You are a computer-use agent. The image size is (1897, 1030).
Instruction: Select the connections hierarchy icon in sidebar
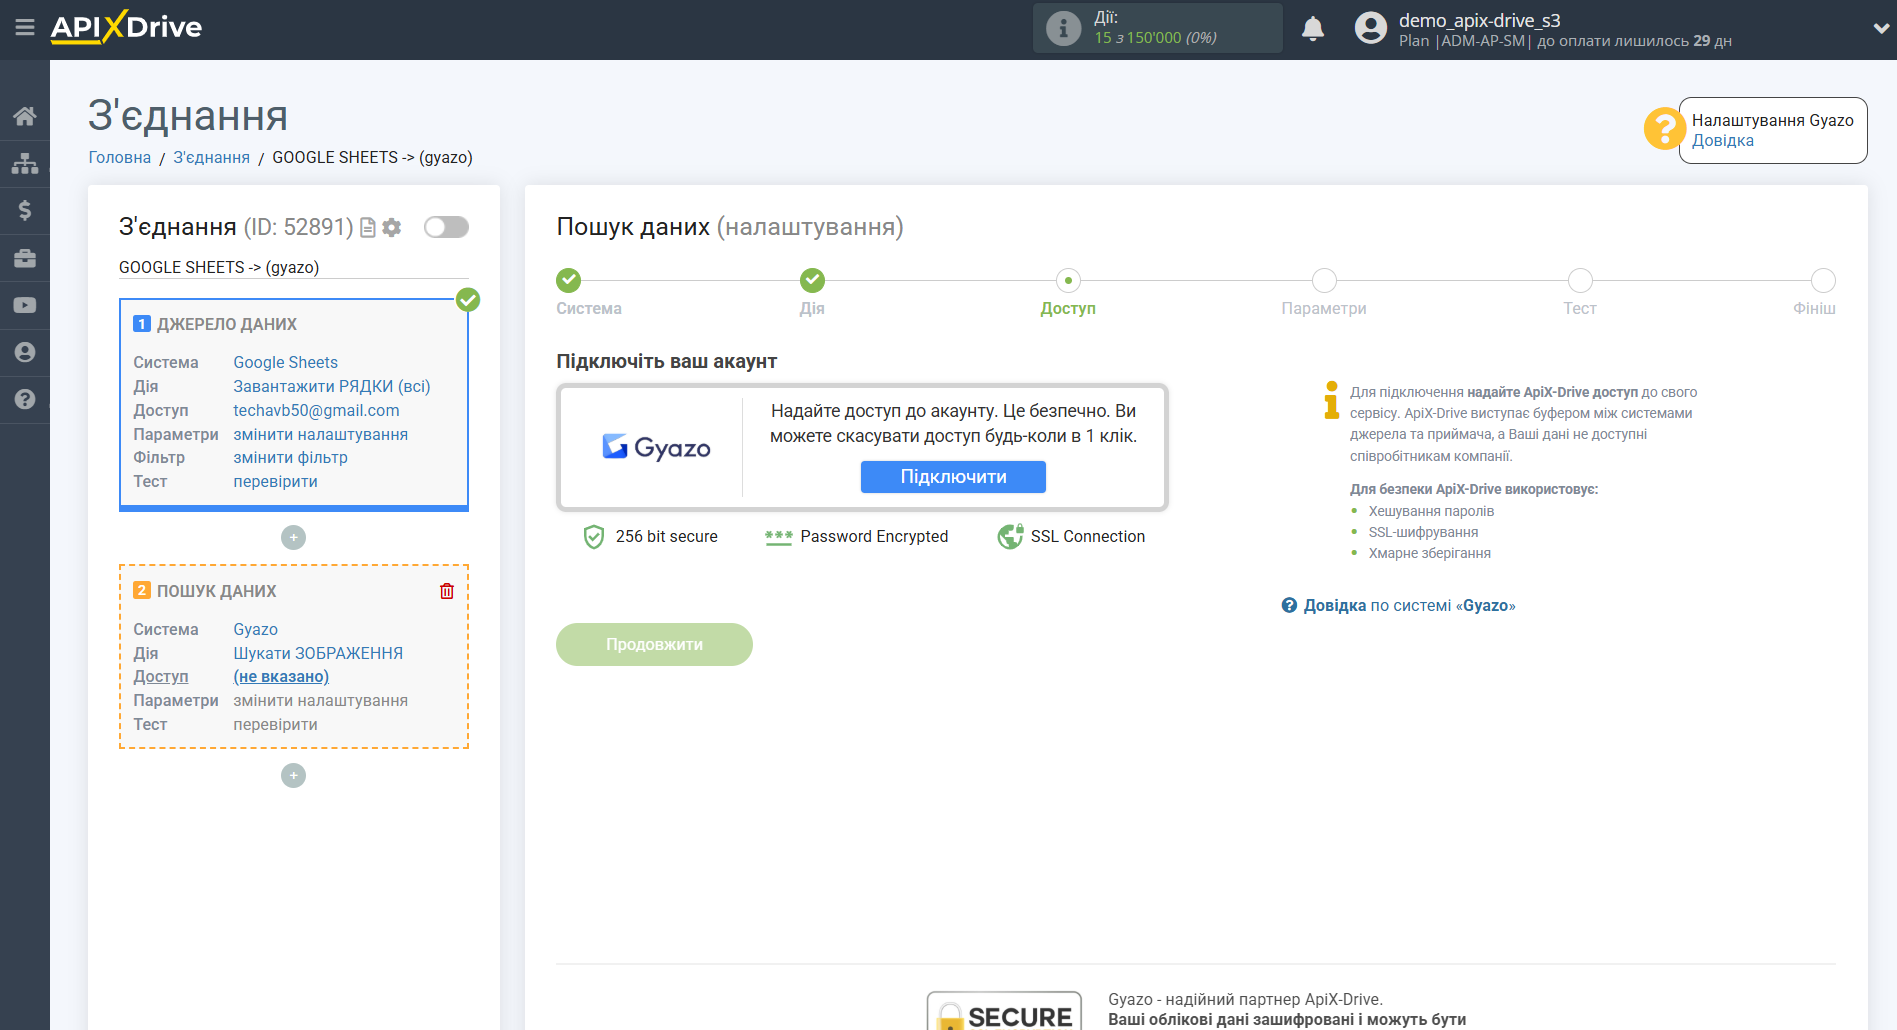pyautogui.click(x=25, y=162)
